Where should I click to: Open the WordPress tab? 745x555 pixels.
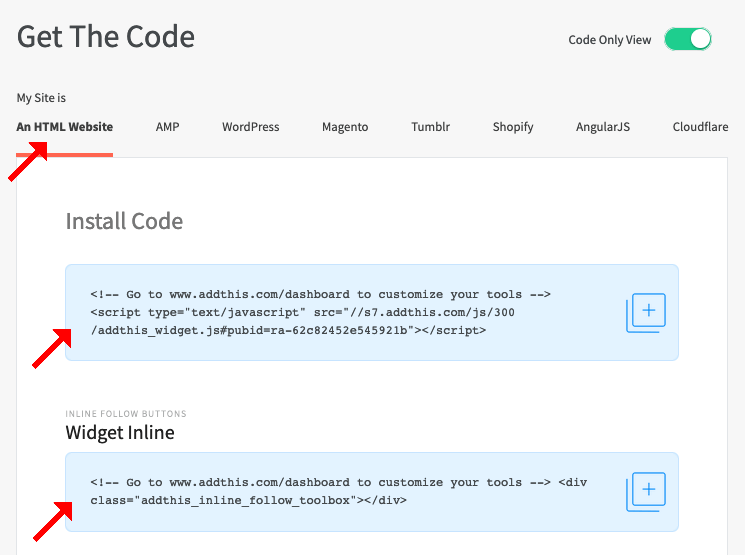coord(250,127)
